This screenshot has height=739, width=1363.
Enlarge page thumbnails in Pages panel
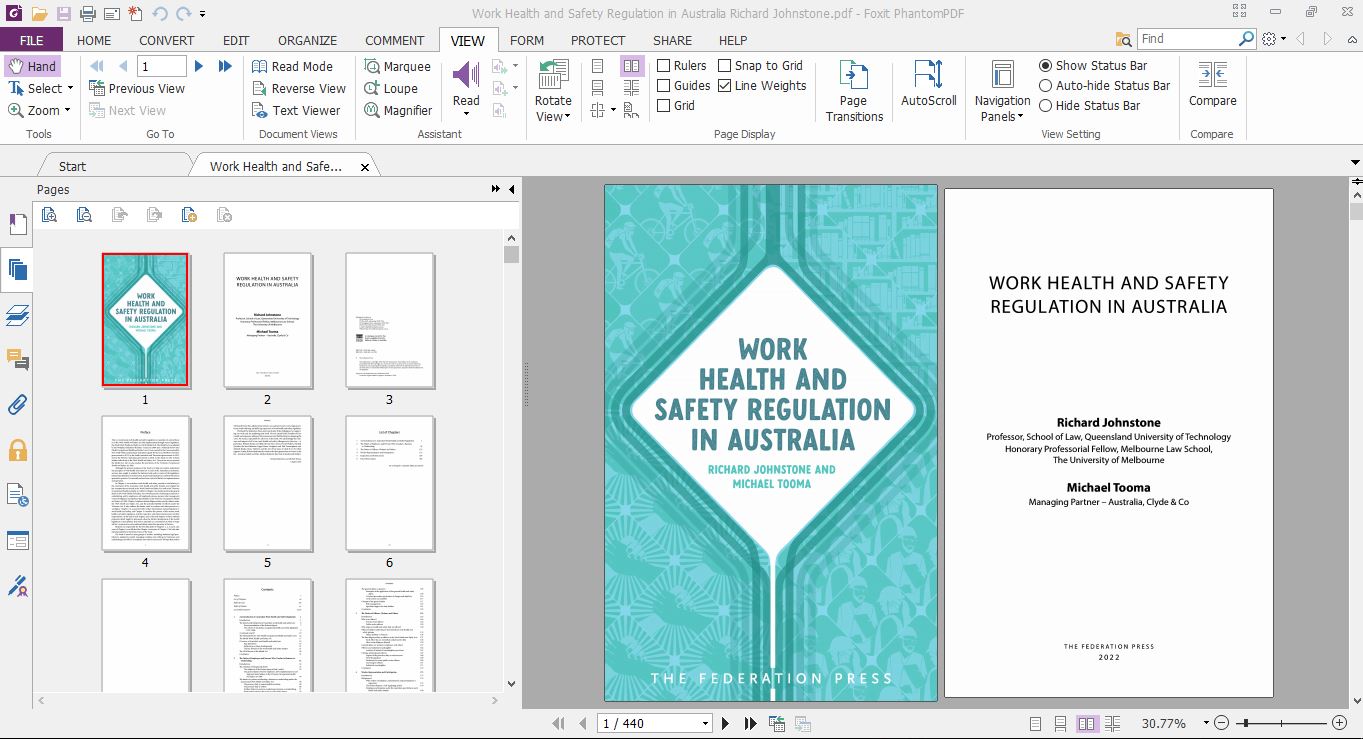(x=50, y=214)
